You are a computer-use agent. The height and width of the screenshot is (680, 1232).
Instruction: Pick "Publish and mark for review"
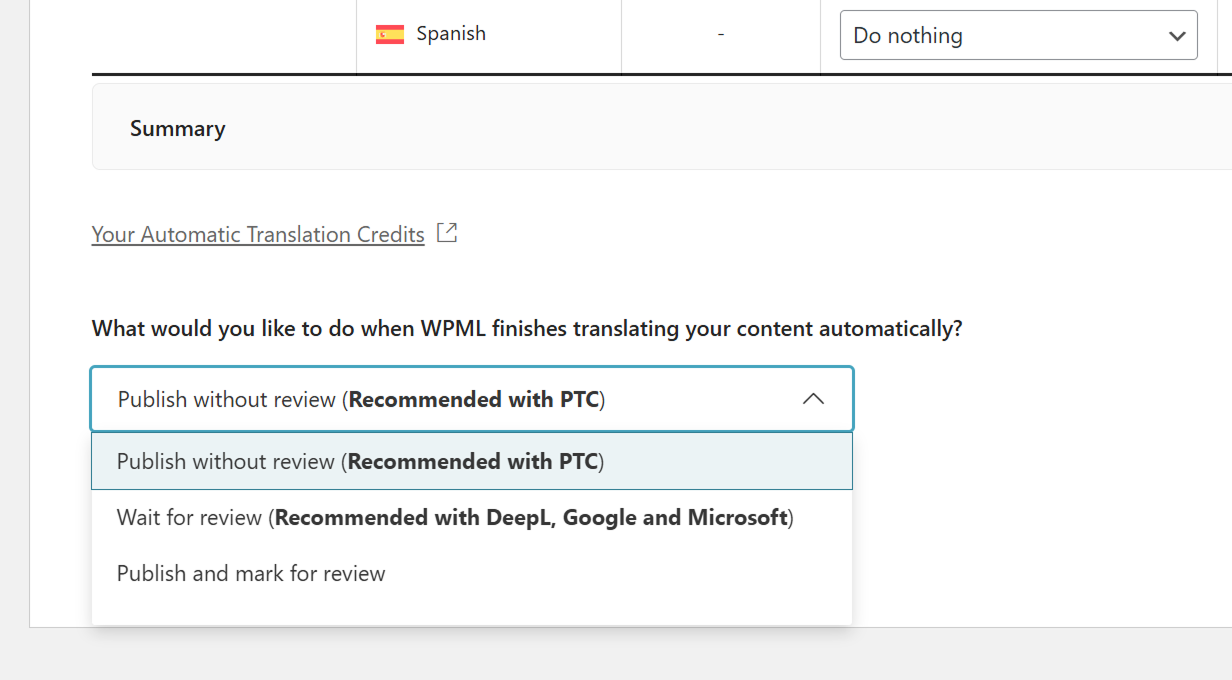coord(251,574)
